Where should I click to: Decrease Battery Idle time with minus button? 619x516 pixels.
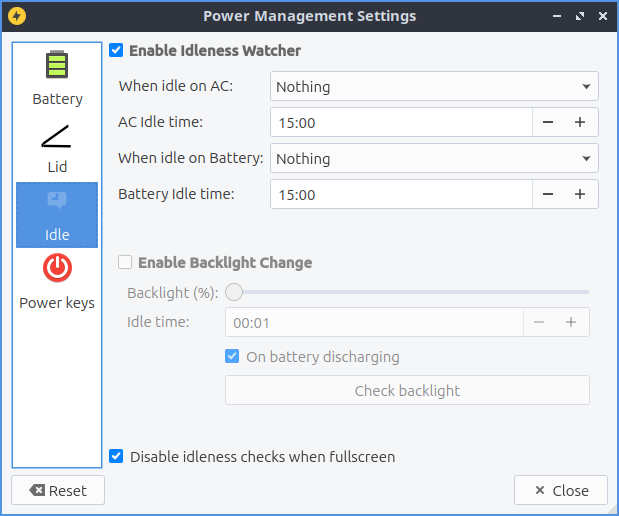coord(548,194)
